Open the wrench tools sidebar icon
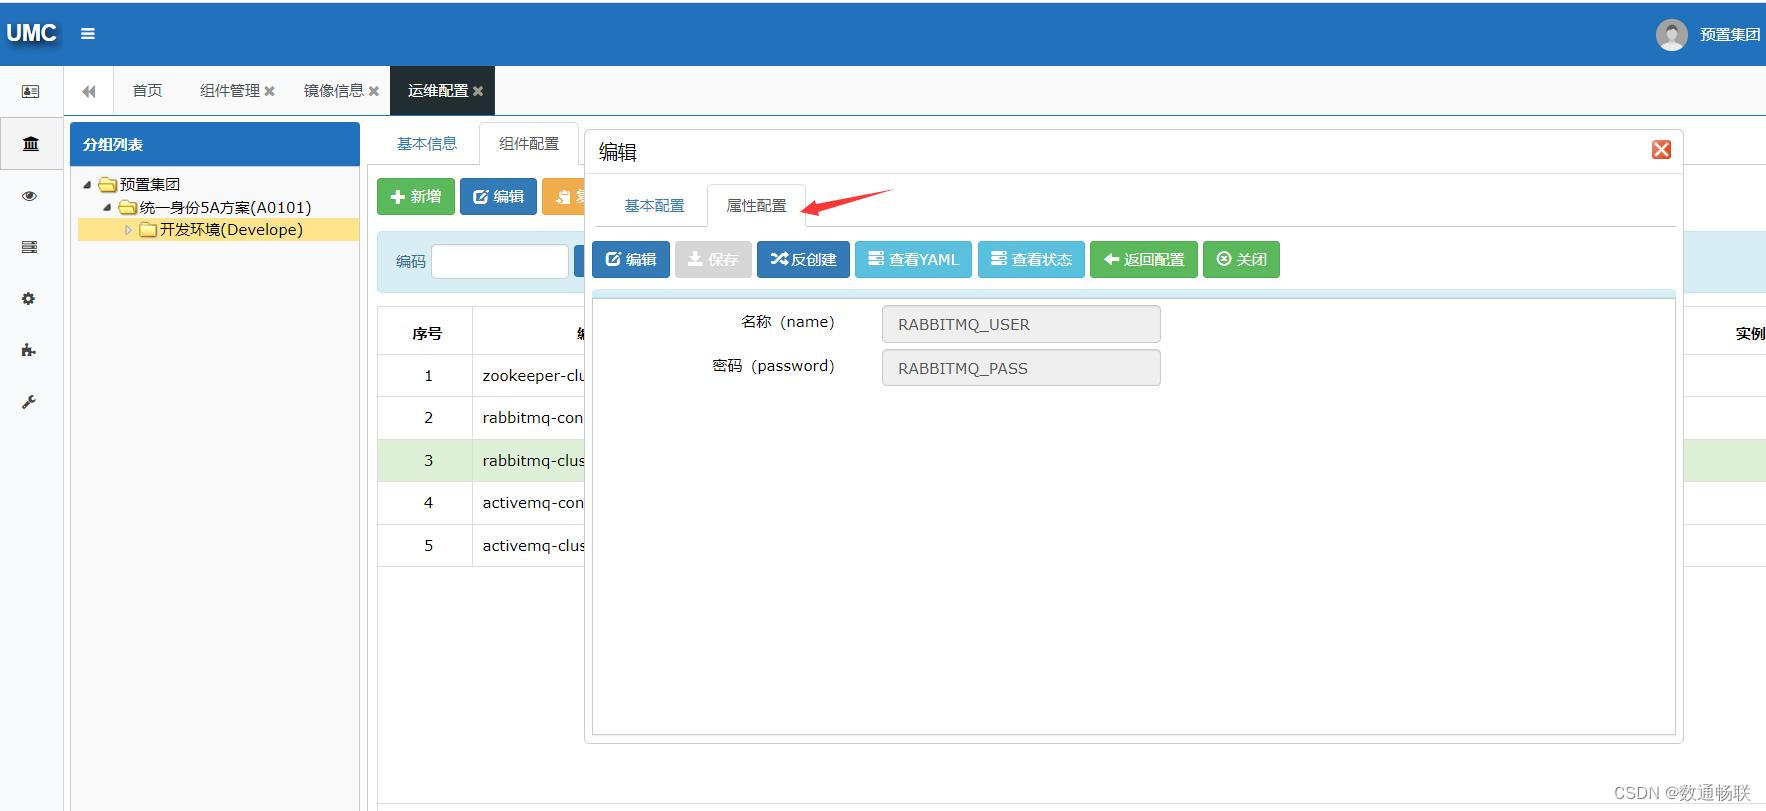The height and width of the screenshot is (811, 1766). click(30, 402)
